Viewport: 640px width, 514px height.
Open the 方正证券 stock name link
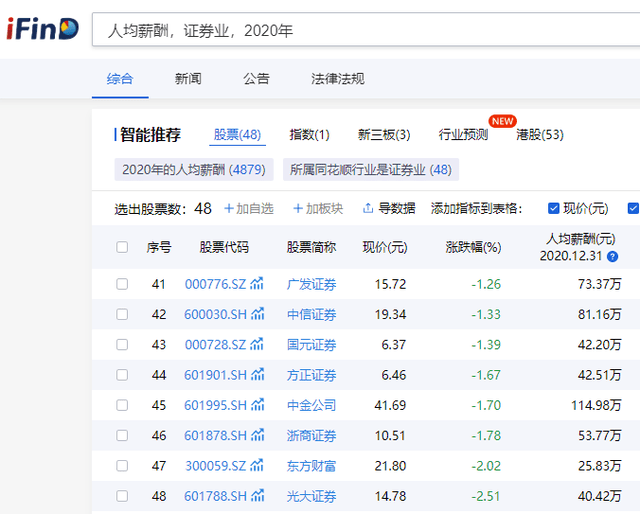click(x=311, y=374)
